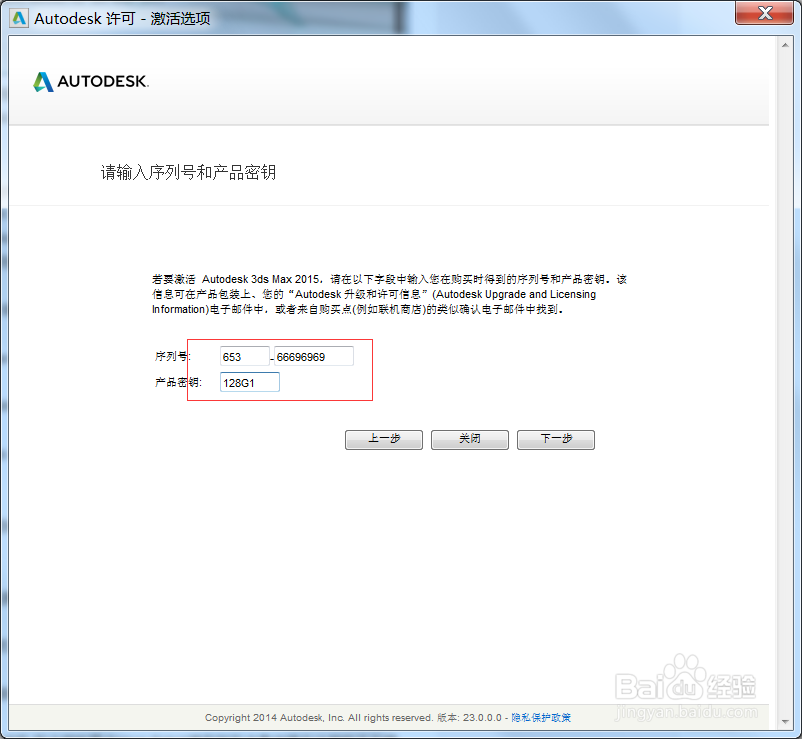
Task: Click the blue triangle Autodesk emblem
Action: pyautogui.click(x=42, y=81)
